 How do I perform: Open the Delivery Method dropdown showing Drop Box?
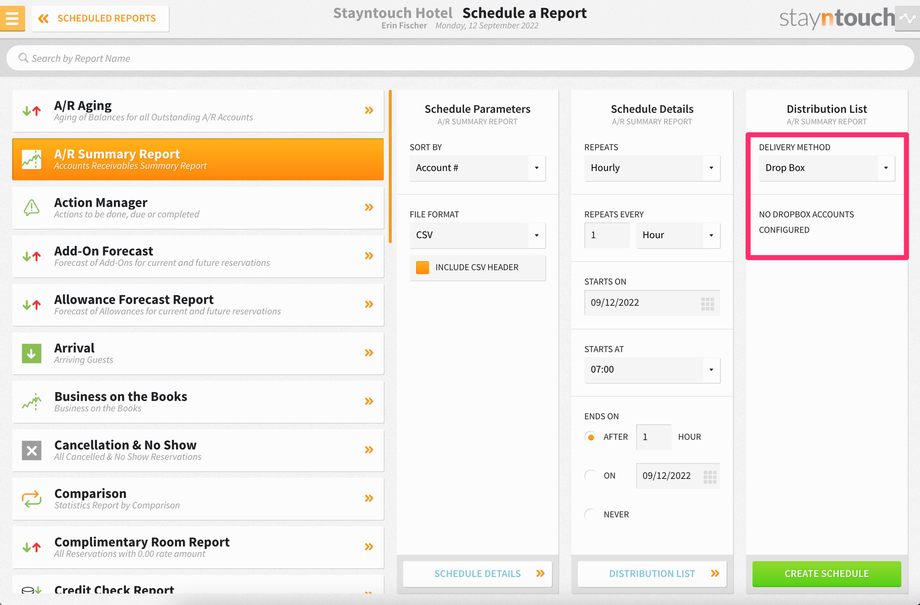coord(827,168)
